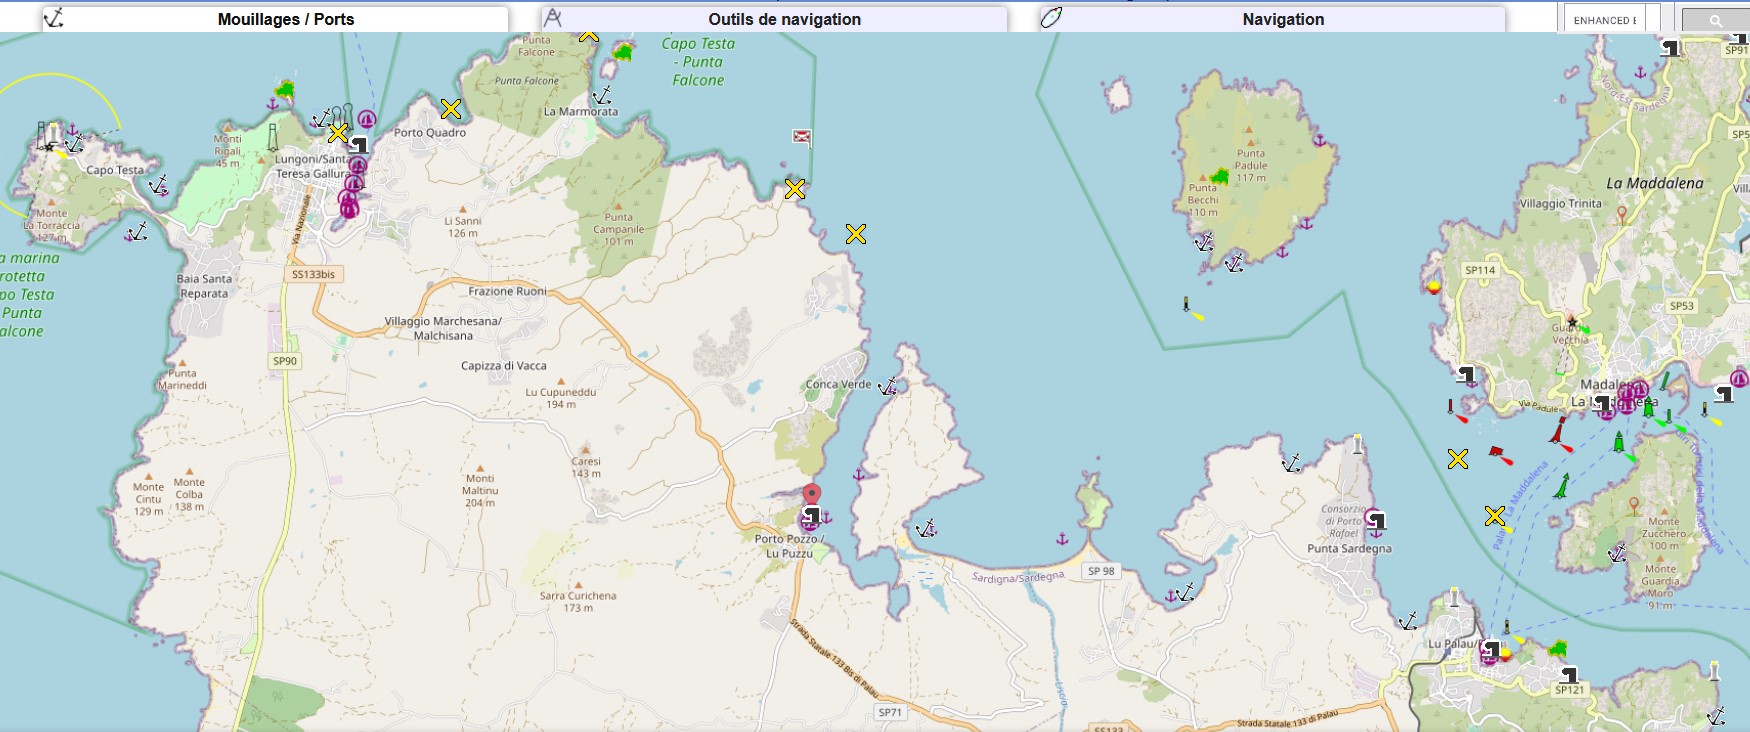Click the harbor icon at Consorzio di Porto Rafael
The image size is (1750, 732).
tap(1376, 520)
